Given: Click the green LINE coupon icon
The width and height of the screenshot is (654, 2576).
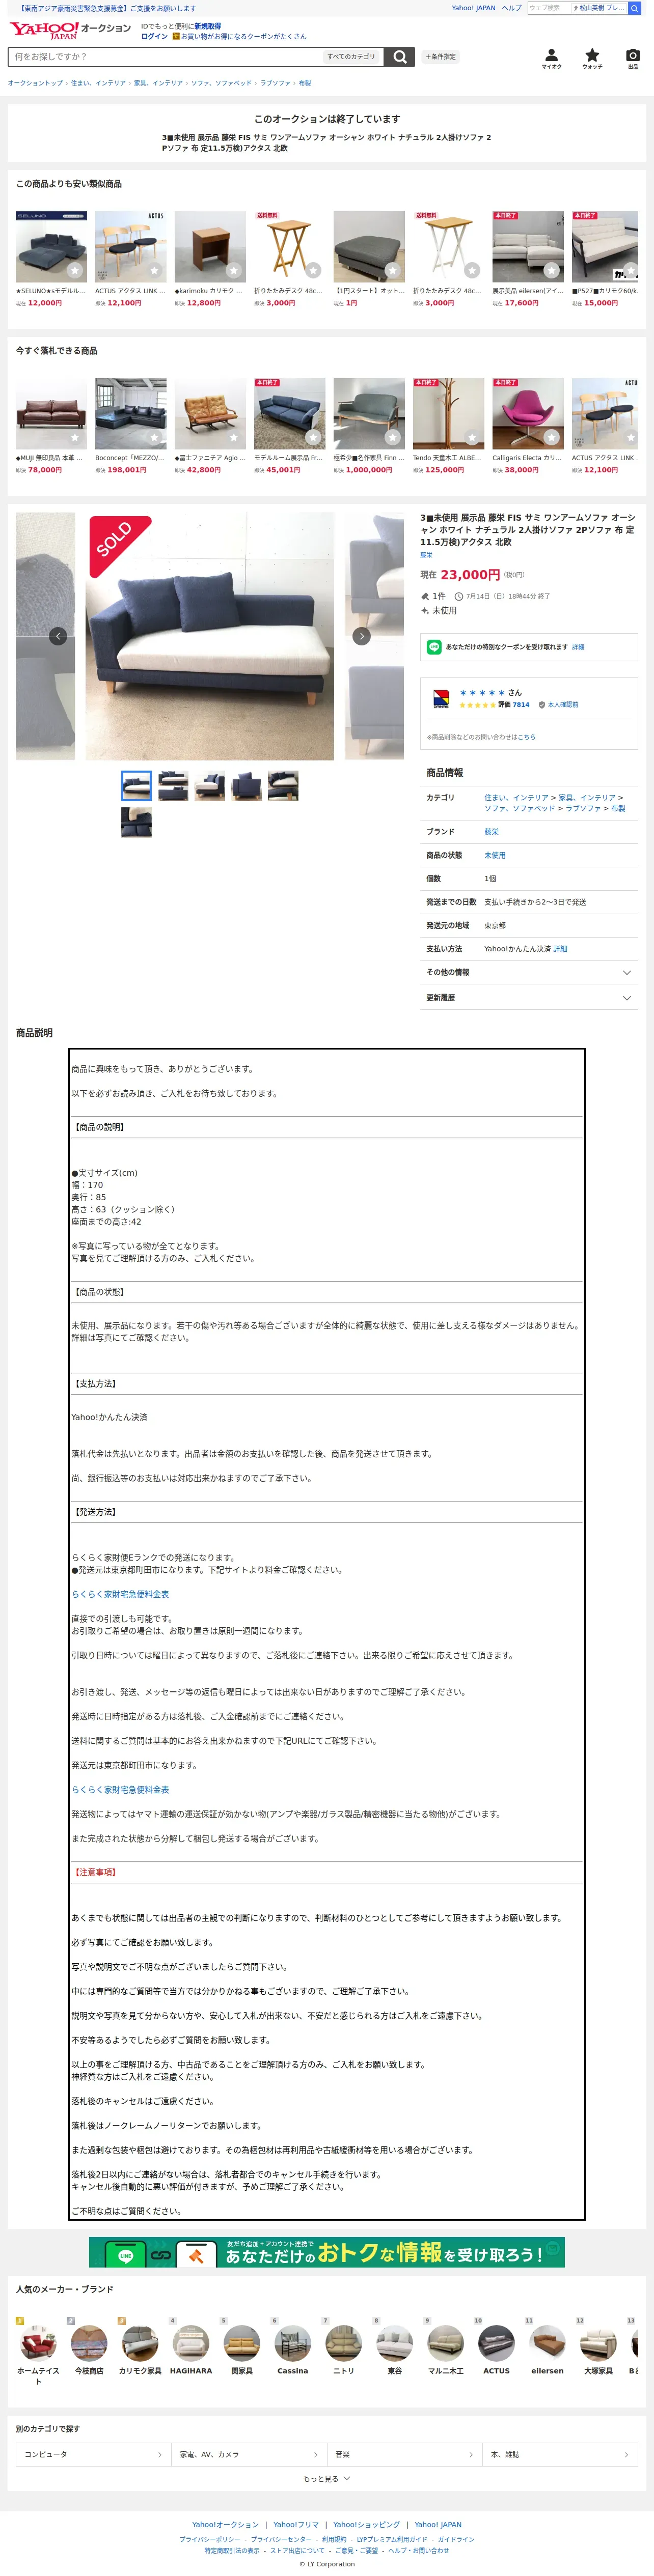Looking at the screenshot, I should tap(434, 647).
